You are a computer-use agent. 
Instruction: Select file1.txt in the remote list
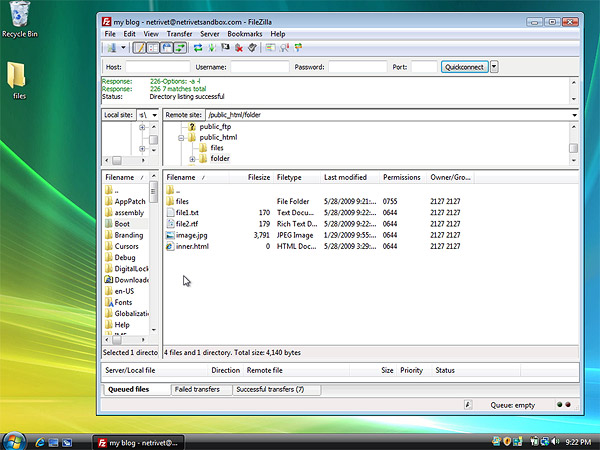[x=187, y=213]
